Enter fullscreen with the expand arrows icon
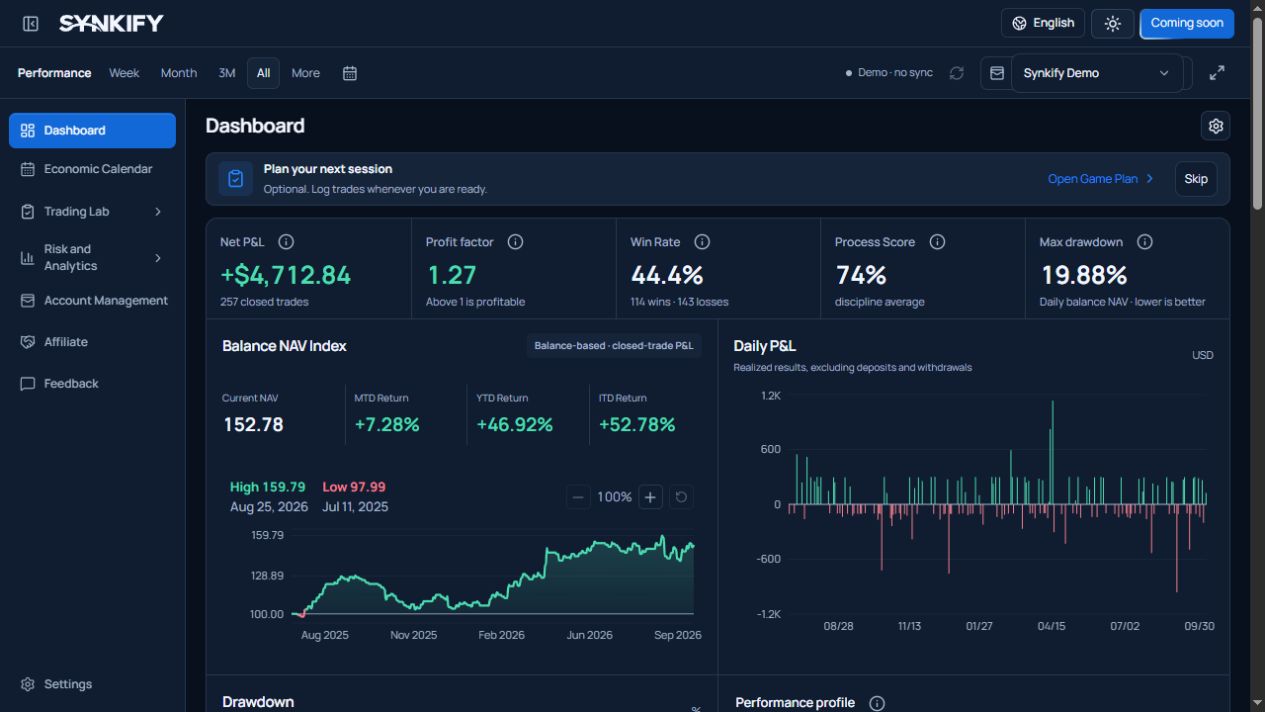Image resolution: width=1265 pixels, height=712 pixels. click(x=1217, y=73)
